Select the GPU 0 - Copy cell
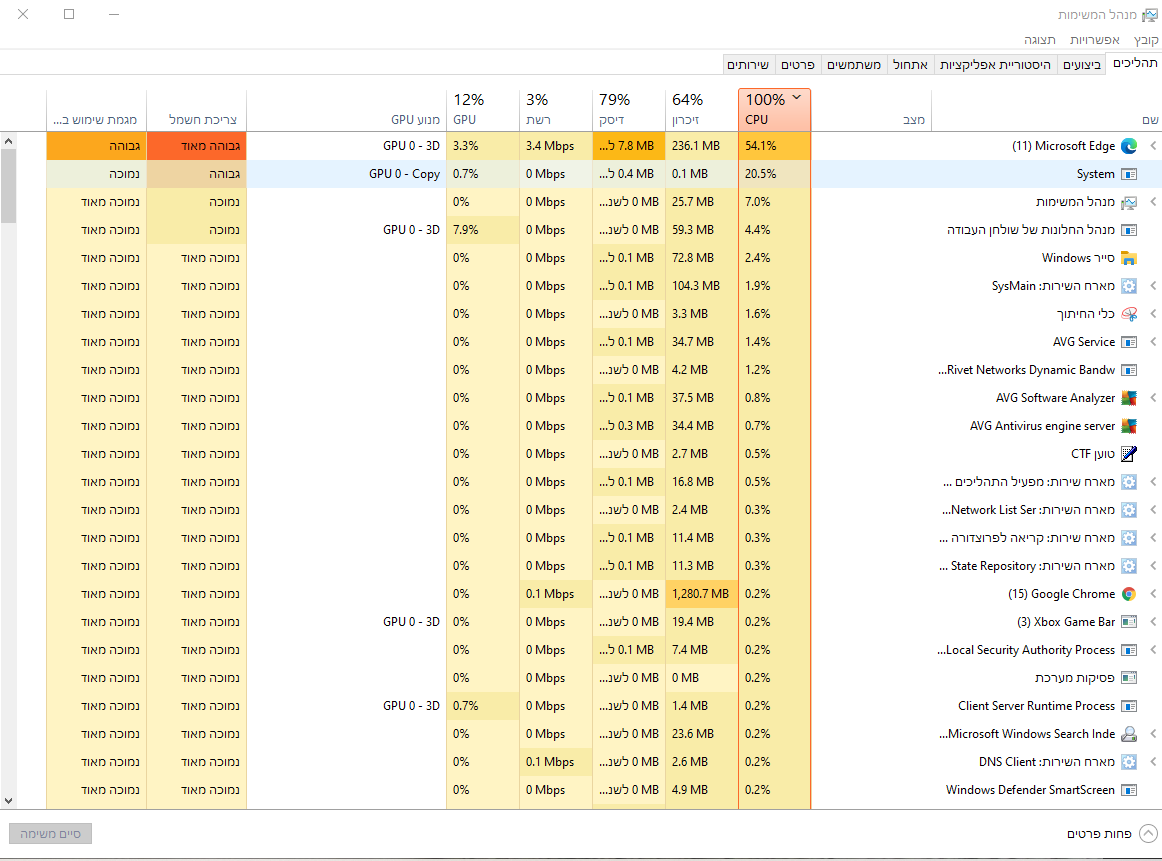This screenshot has width=1162, height=861. pyautogui.click(x=346, y=174)
